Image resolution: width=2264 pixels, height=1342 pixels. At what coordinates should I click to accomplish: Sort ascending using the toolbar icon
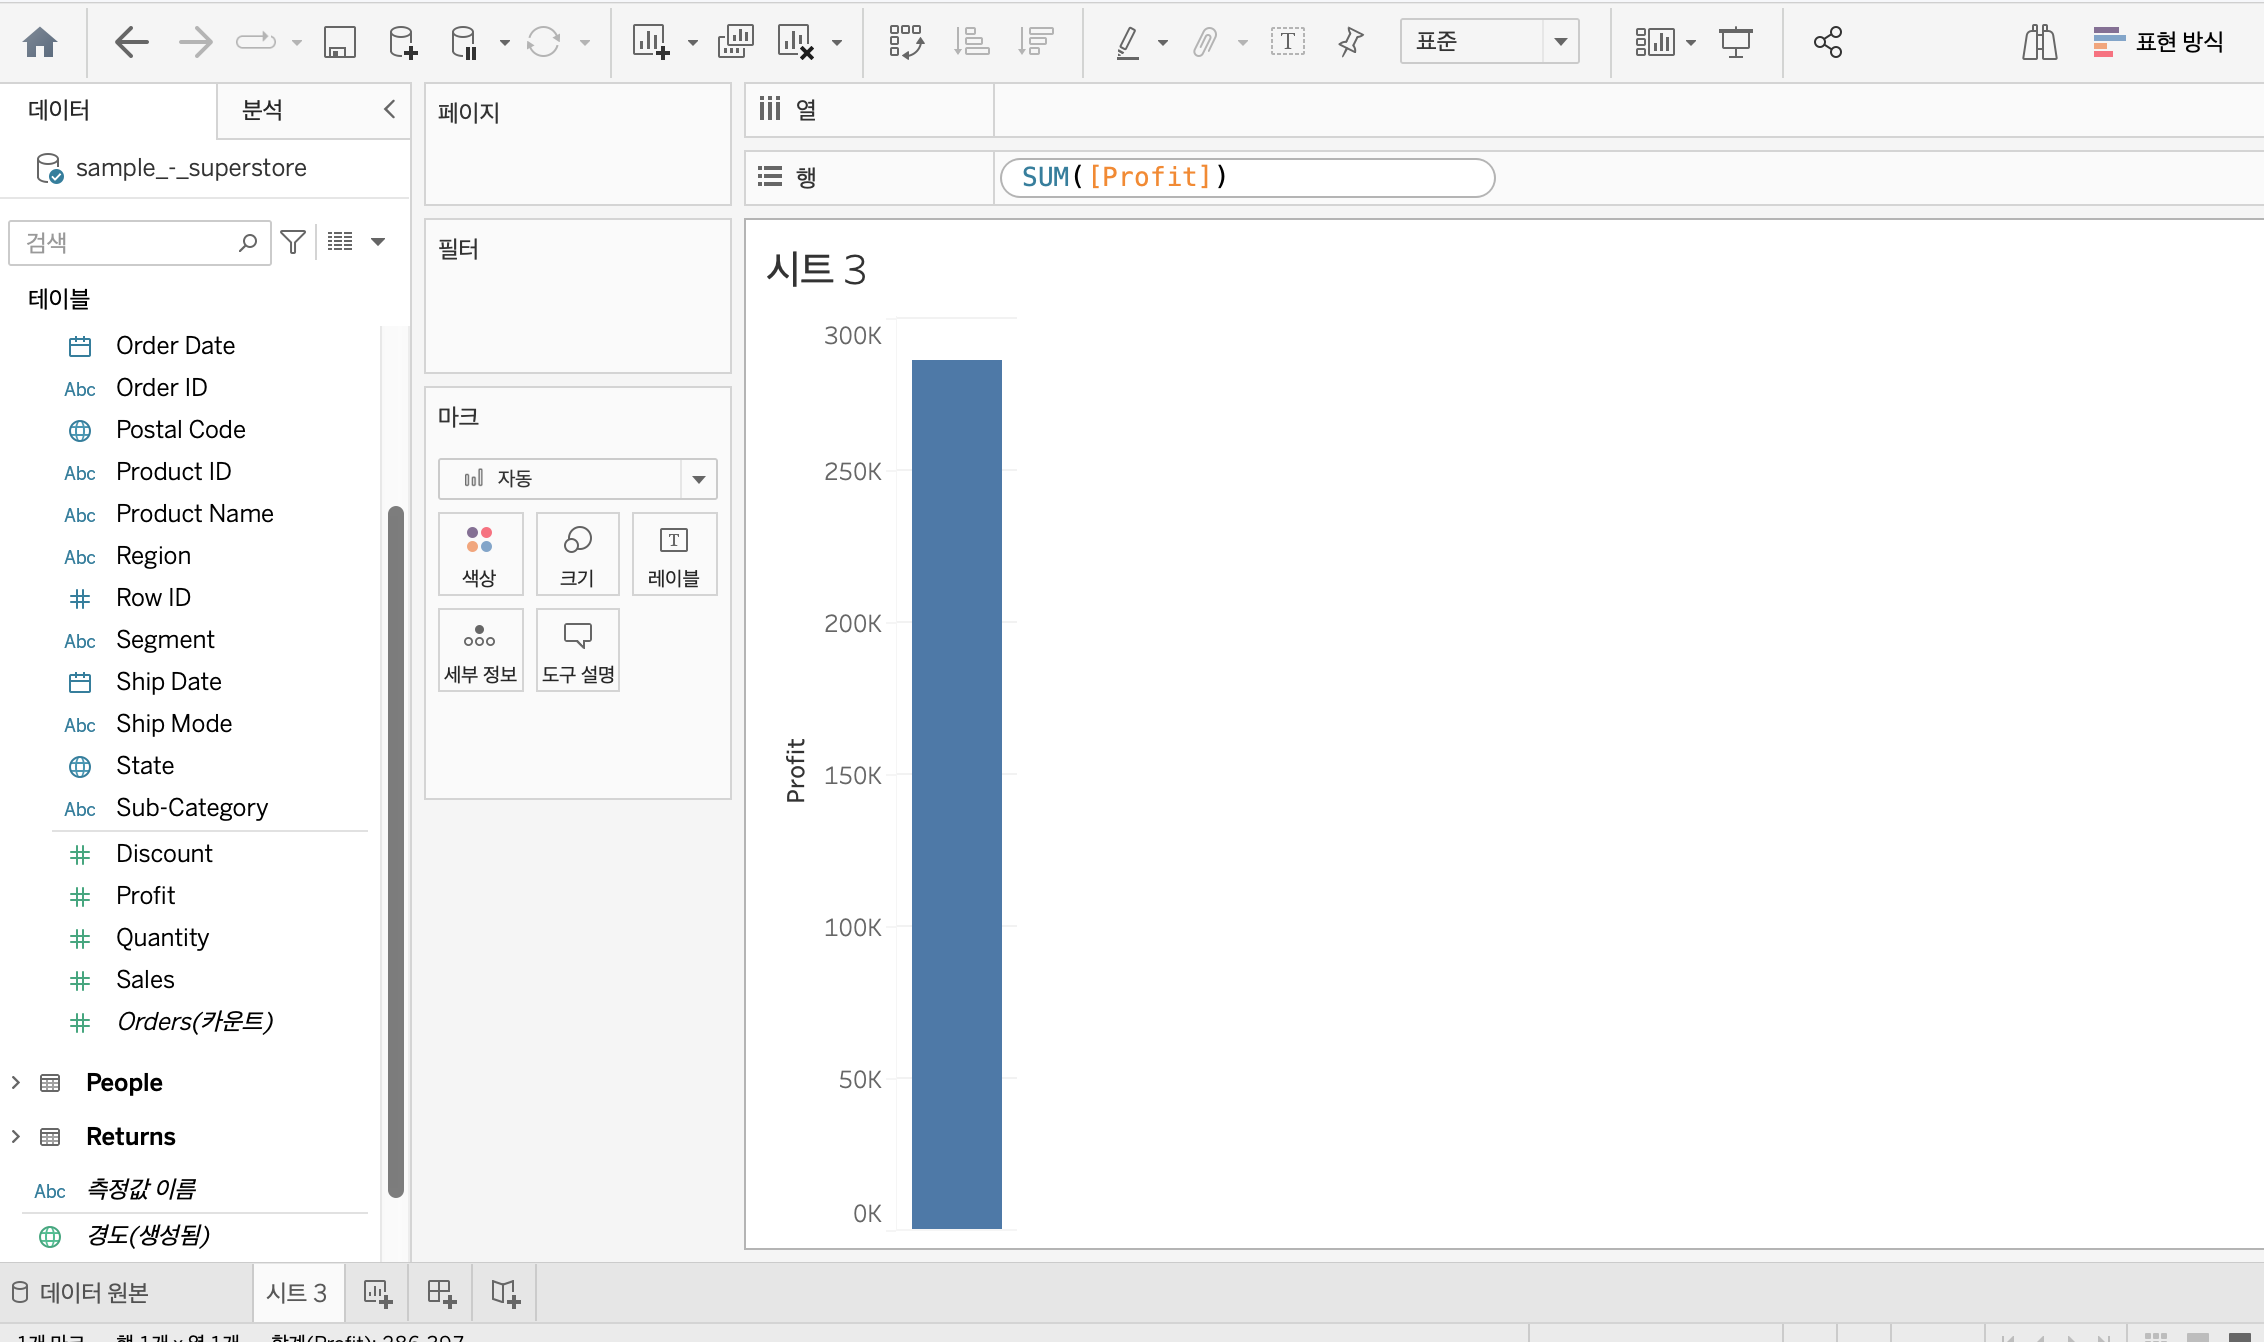point(971,42)
